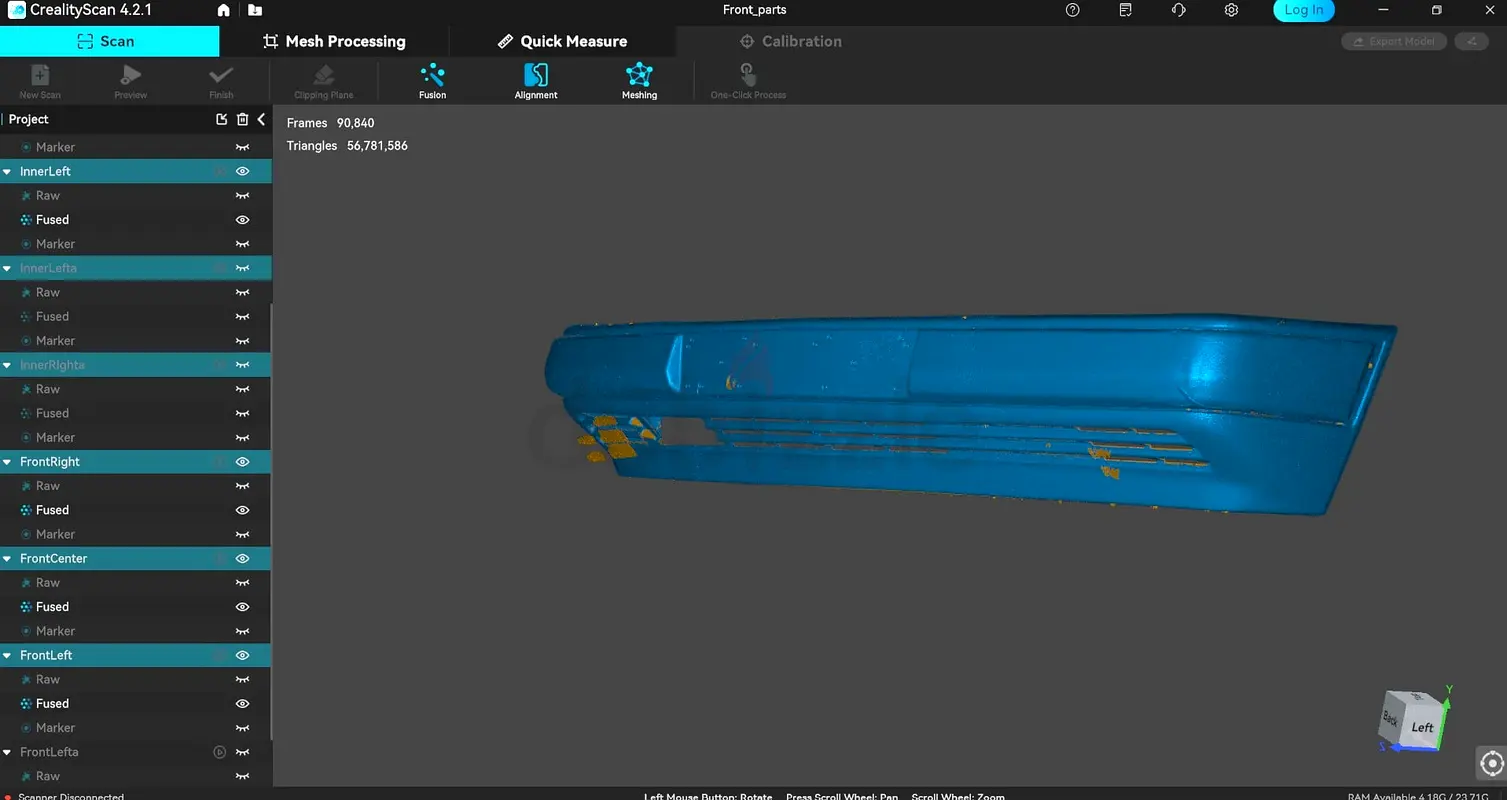1507x800 pixels.
Task: Switch to the Mesh Processing tab
Action: click(334, 41)
